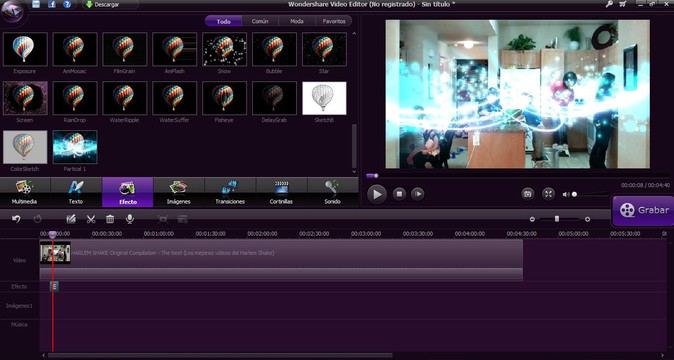Select the WaterRipple effect thumbnail
This screenshot has height=360, width=674.
click(125, 98)
